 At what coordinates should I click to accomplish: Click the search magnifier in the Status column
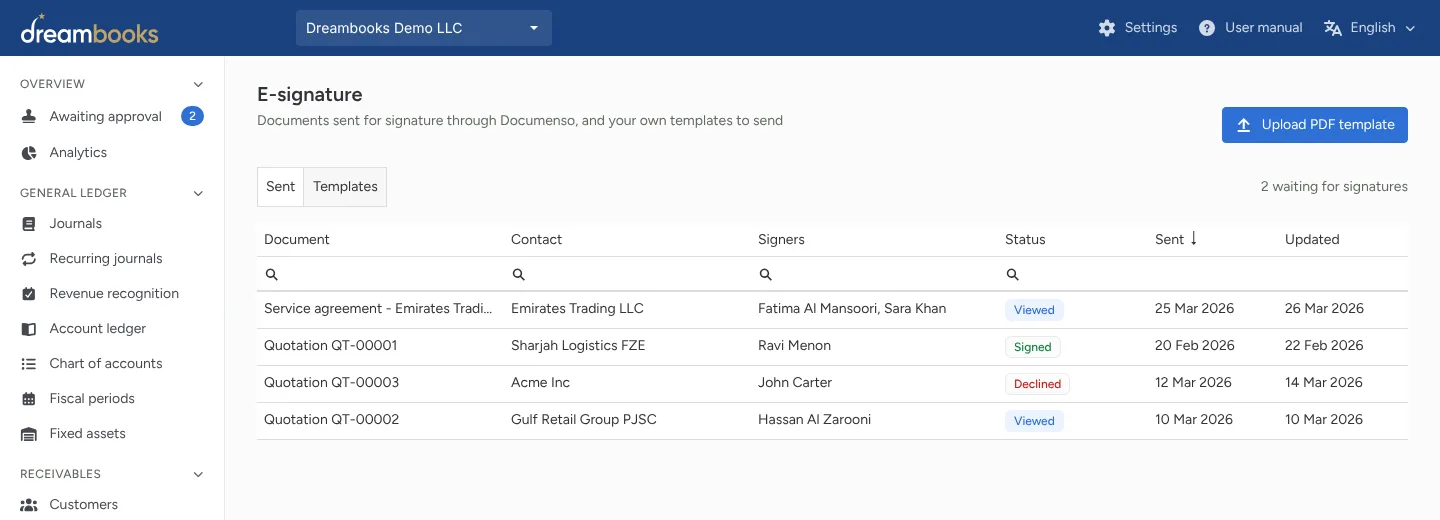[x=1012, y=274]
